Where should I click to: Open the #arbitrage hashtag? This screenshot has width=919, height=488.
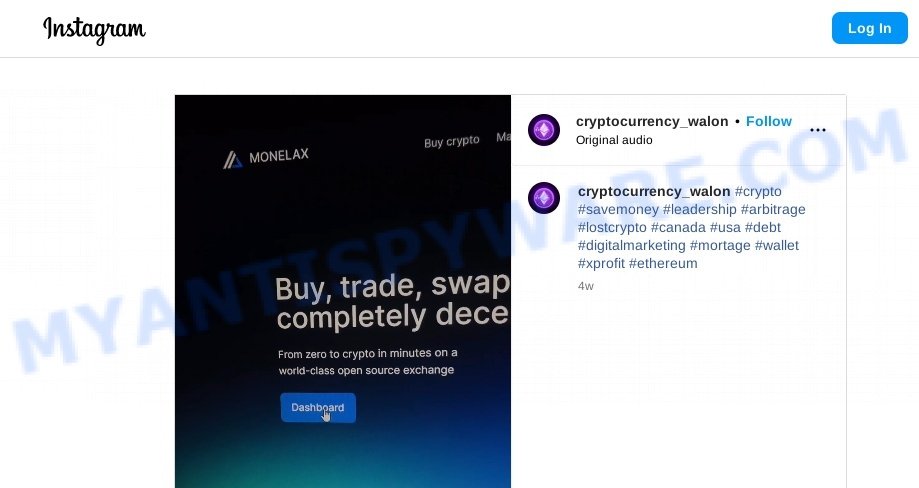773,210
